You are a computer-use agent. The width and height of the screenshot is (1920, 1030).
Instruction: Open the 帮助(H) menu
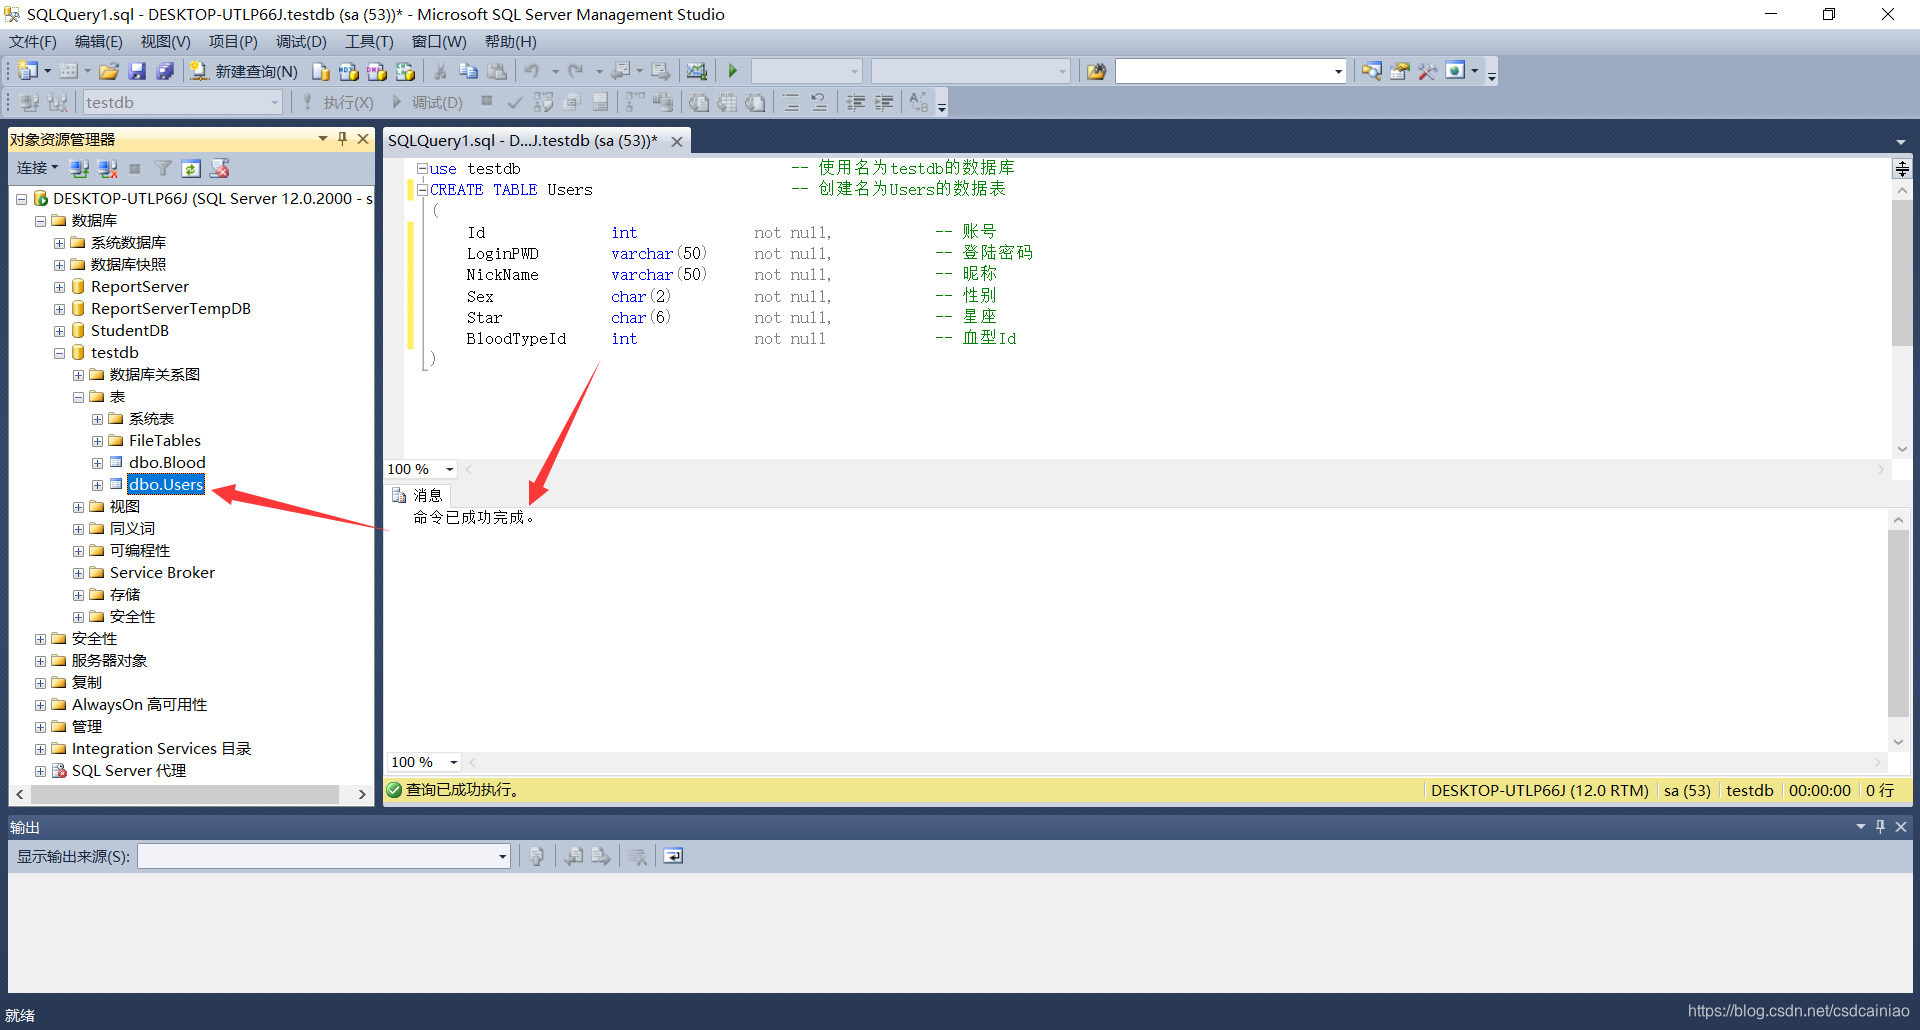click(510, 41)
